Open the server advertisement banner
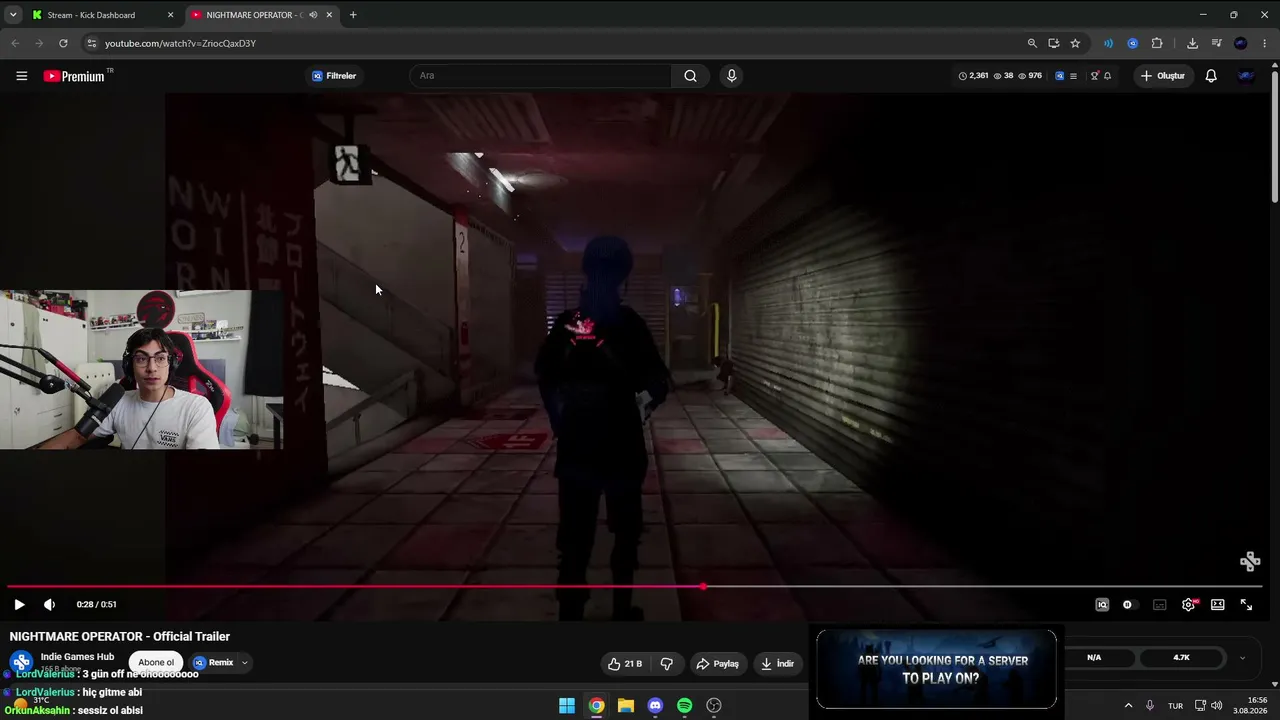The height and width of the screenshot is (720, 1280). coord(936,669)
